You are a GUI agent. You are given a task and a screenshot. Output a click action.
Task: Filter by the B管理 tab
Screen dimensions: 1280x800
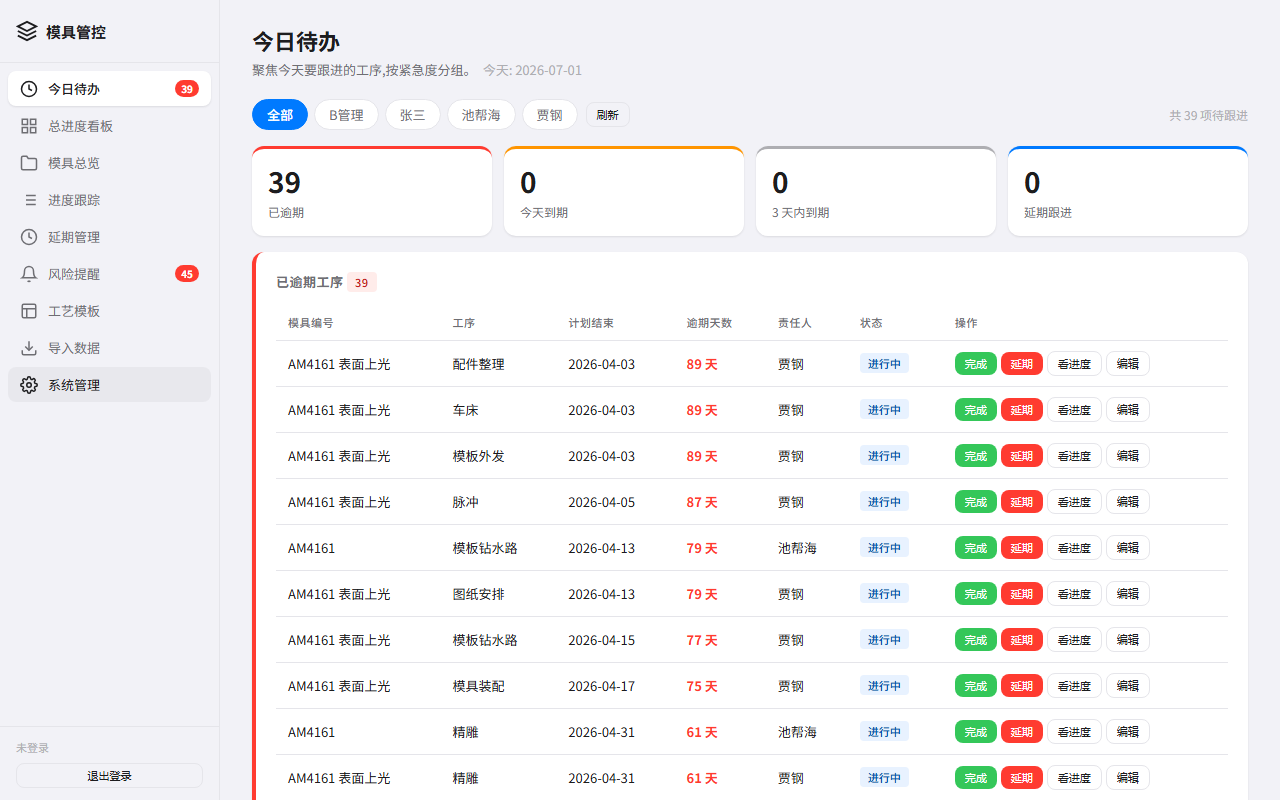346,115
